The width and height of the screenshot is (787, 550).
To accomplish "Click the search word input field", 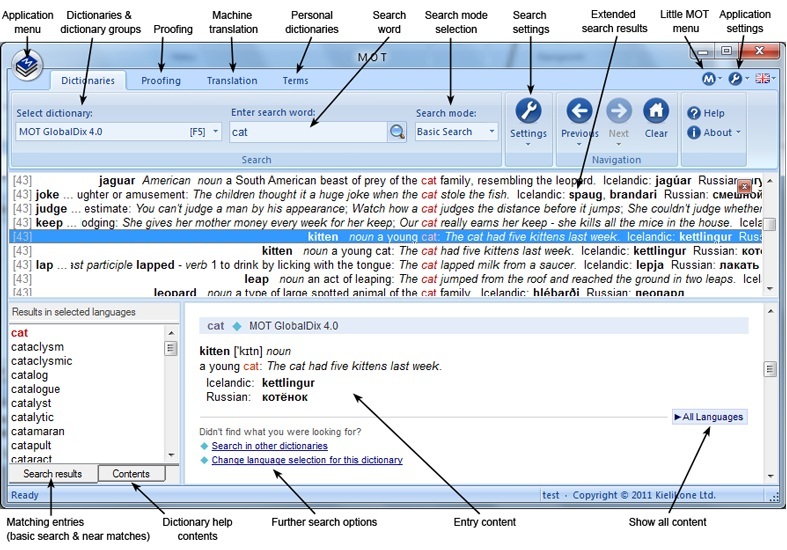I will pyautogui.click(x=308, y=132).
